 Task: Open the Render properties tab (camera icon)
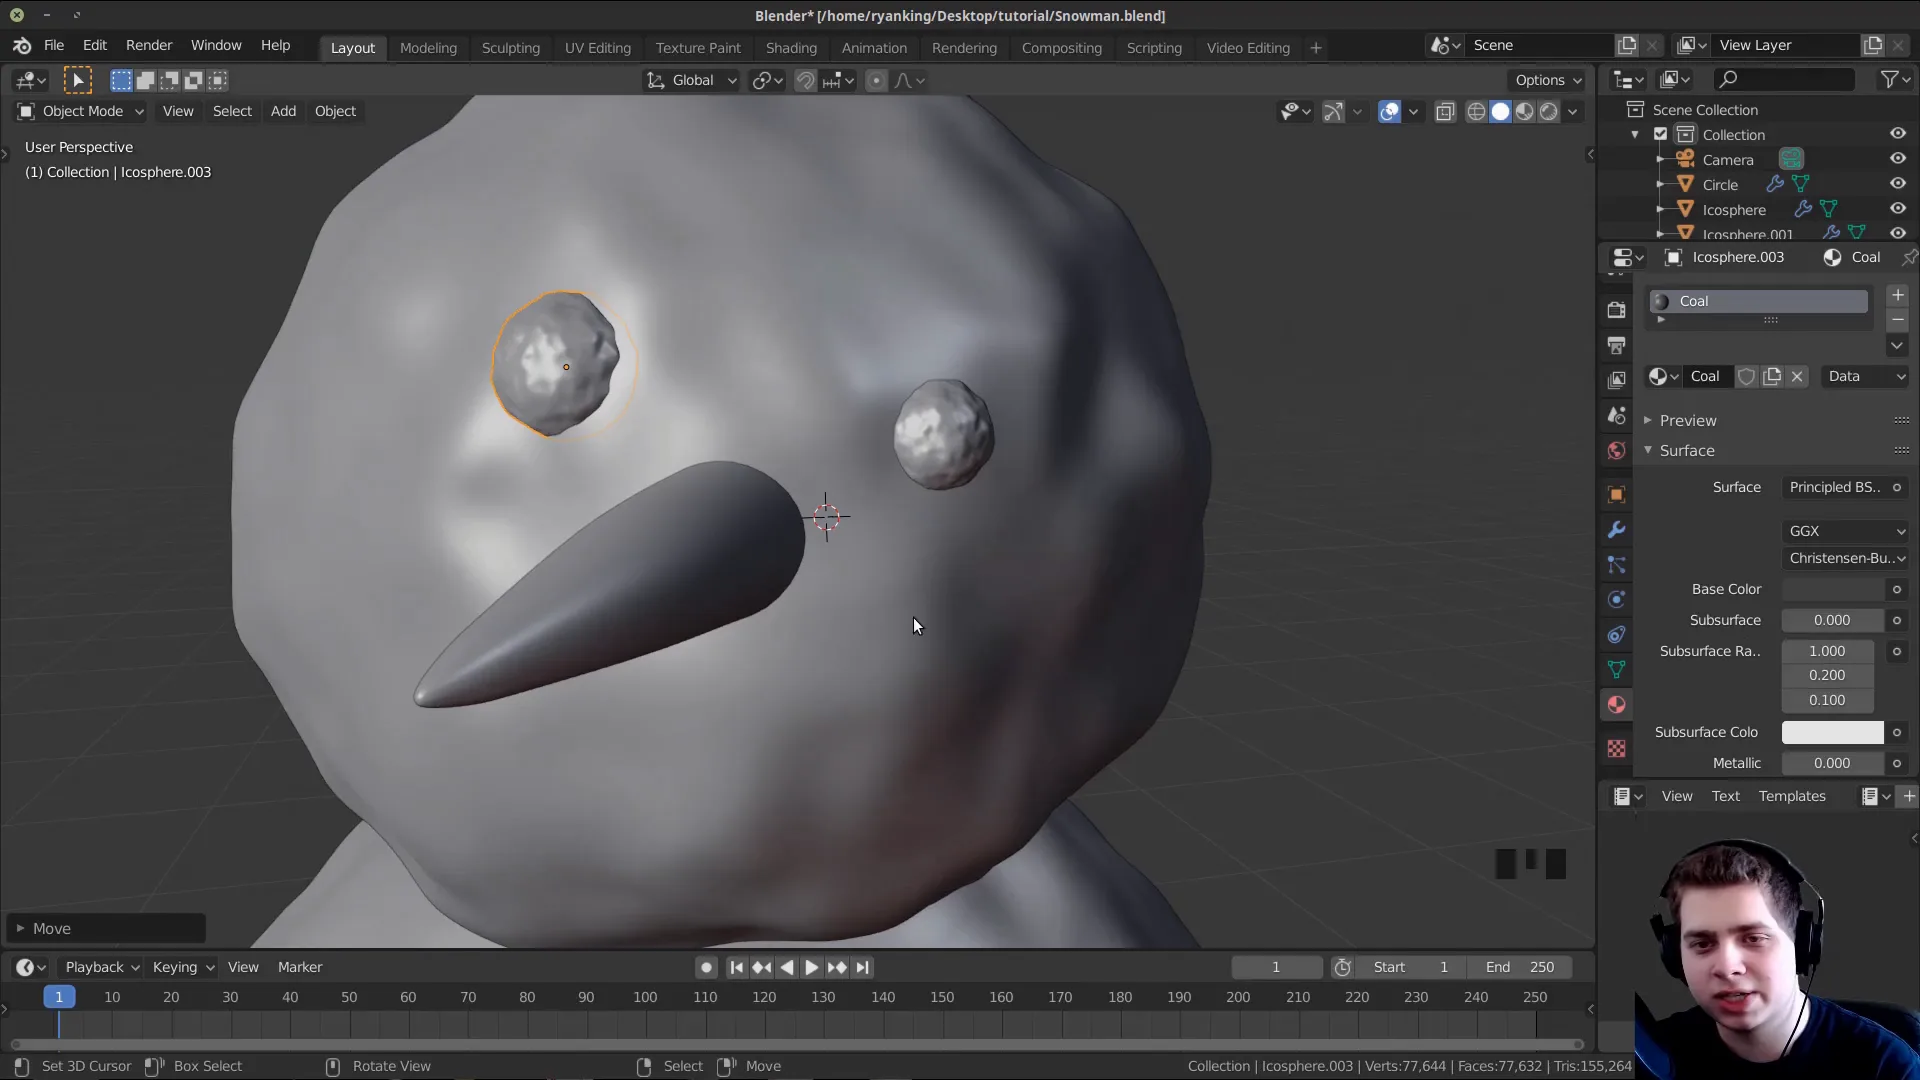(1617, 310)
